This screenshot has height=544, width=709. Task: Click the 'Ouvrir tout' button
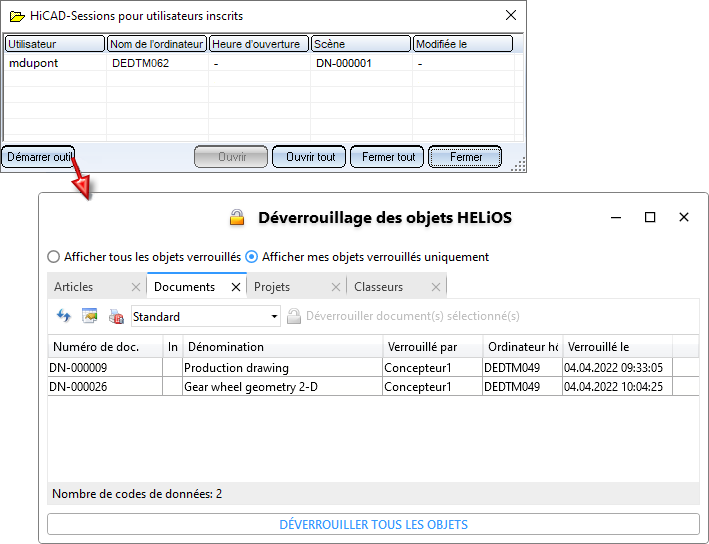click(309, 157)
